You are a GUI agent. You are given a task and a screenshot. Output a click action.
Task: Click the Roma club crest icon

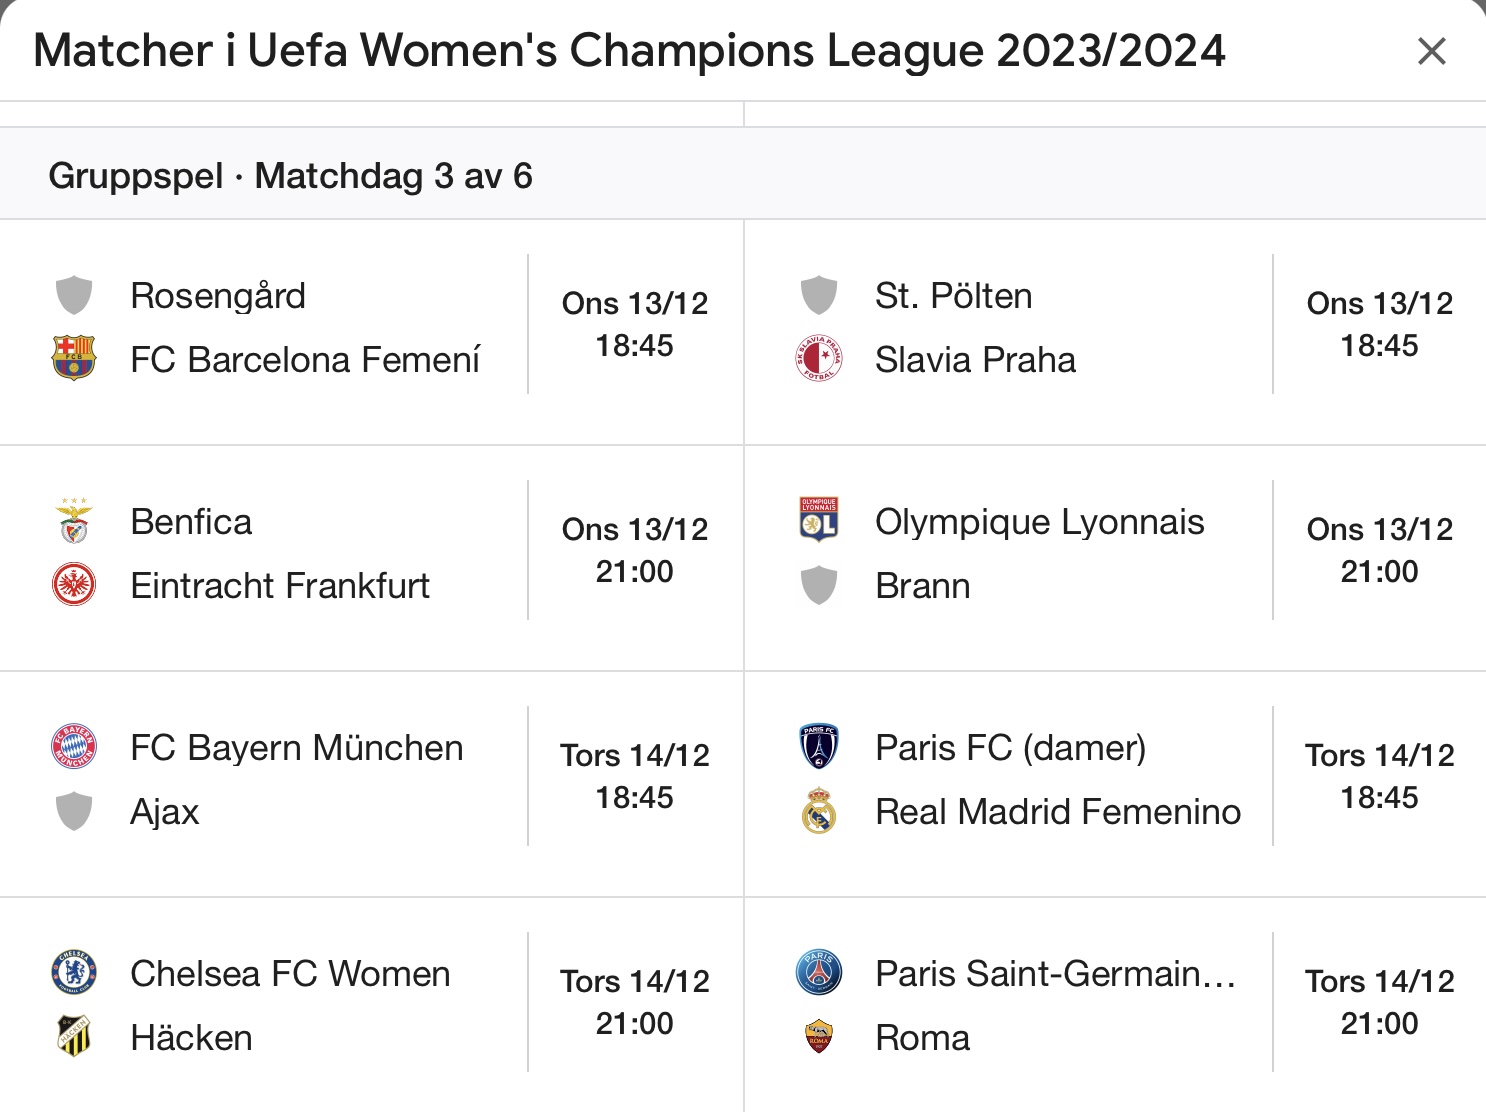819,1037
